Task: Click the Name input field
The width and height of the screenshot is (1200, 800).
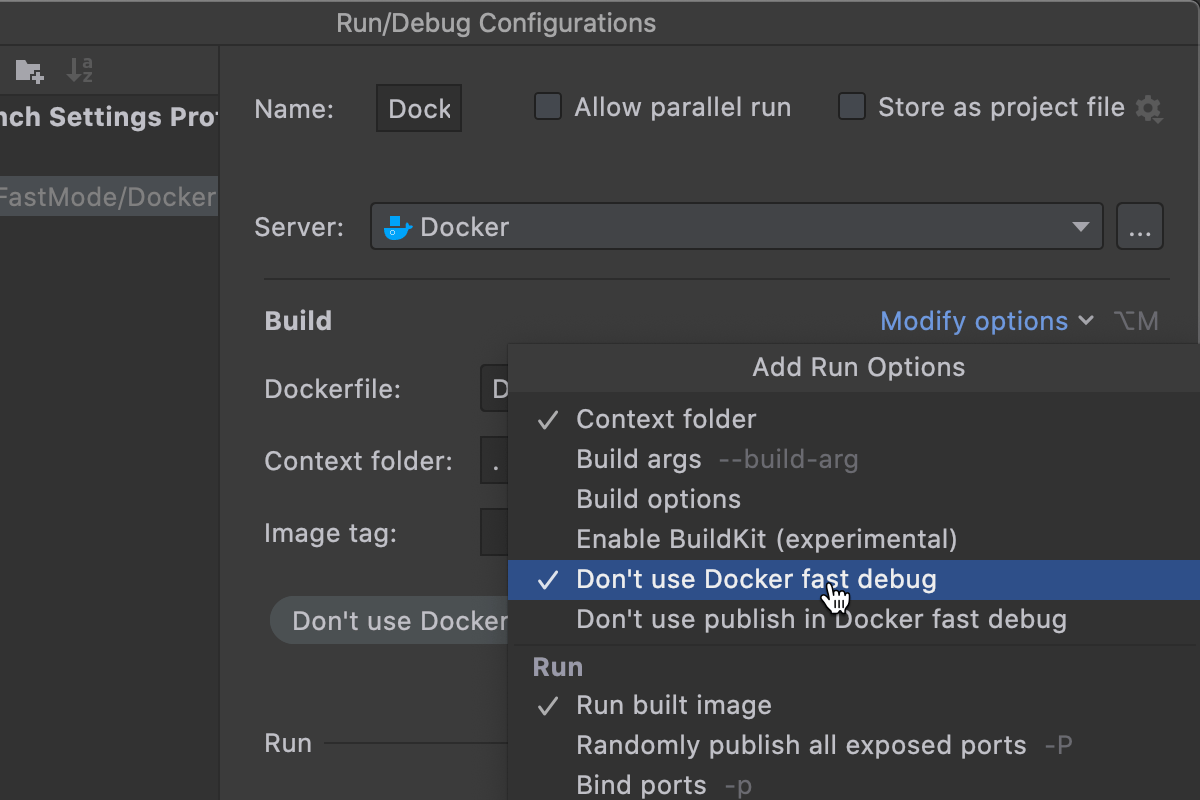Action: [419, 108]
